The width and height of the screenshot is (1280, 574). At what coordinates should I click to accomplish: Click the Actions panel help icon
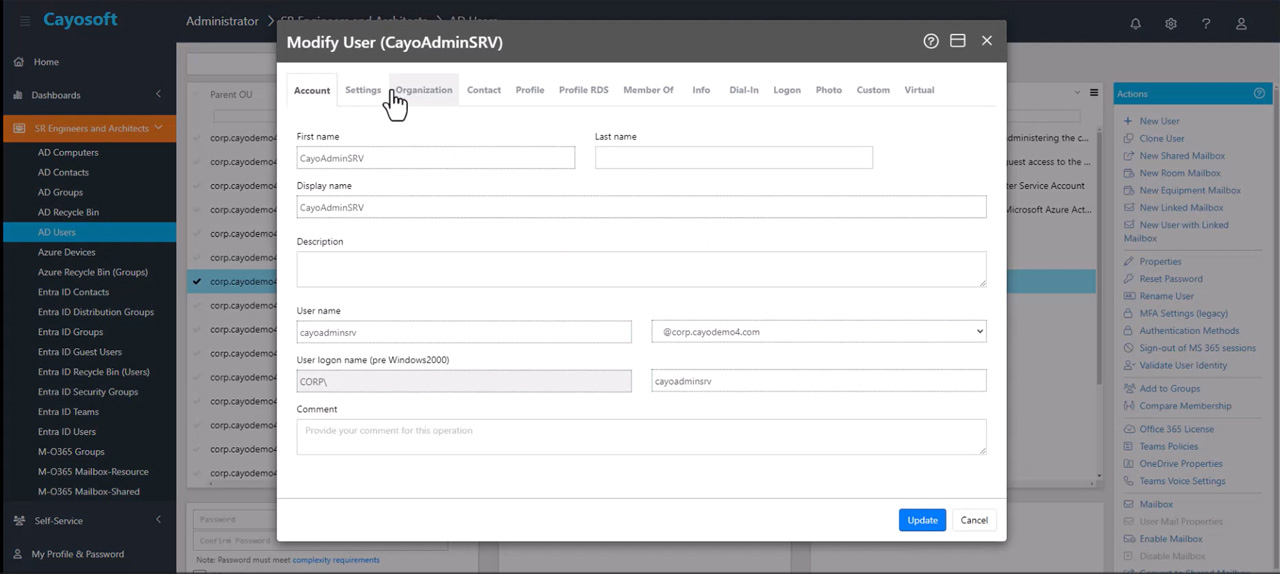point(1259,93)
